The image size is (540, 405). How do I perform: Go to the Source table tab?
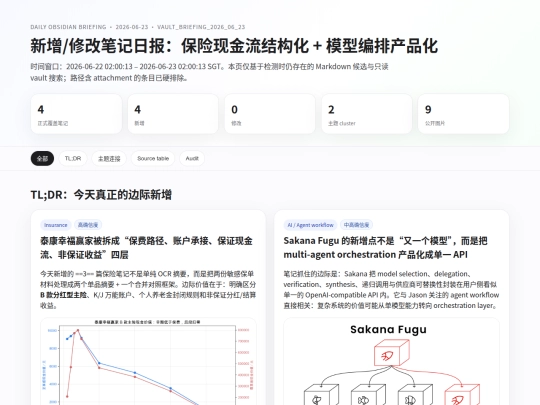(x=153, y=158)
